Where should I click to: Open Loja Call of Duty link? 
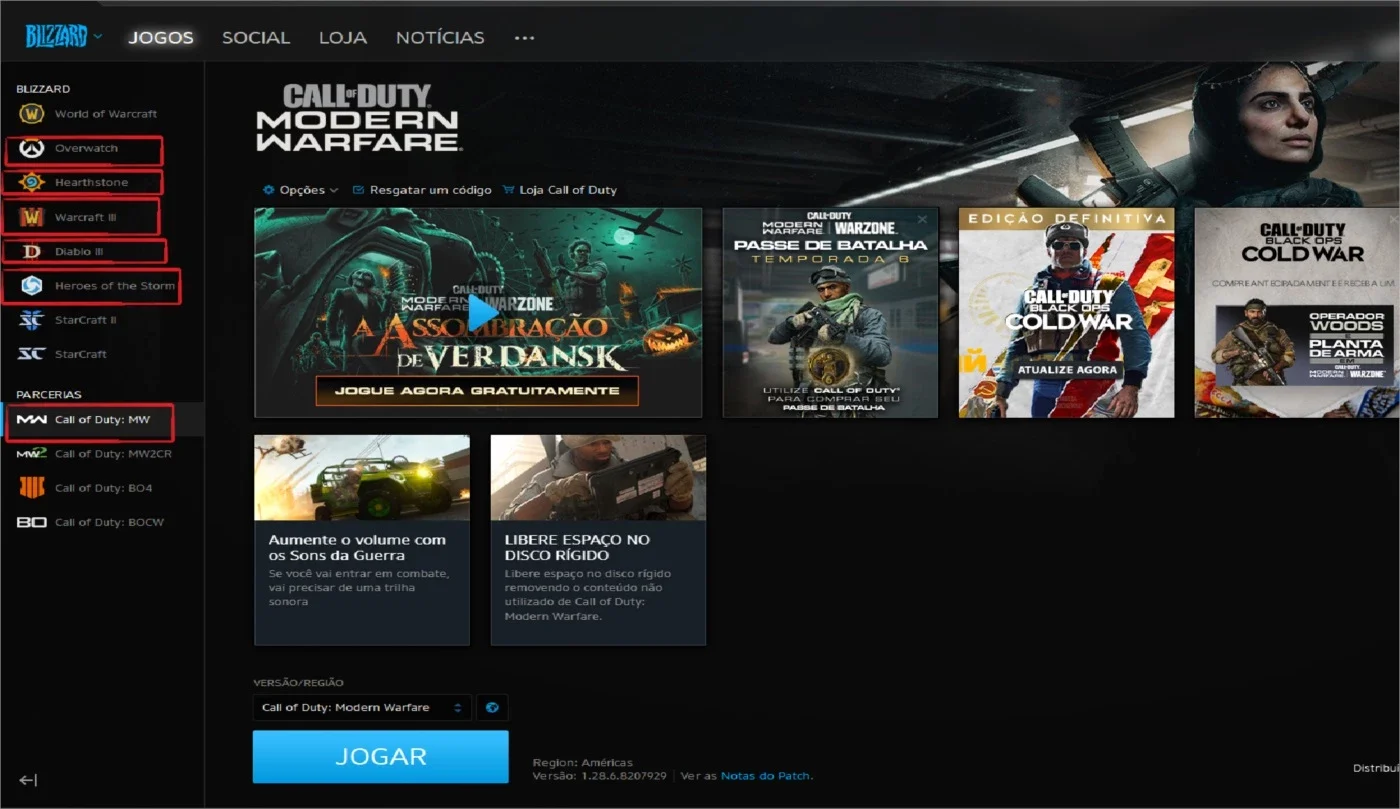pos(560,190)
